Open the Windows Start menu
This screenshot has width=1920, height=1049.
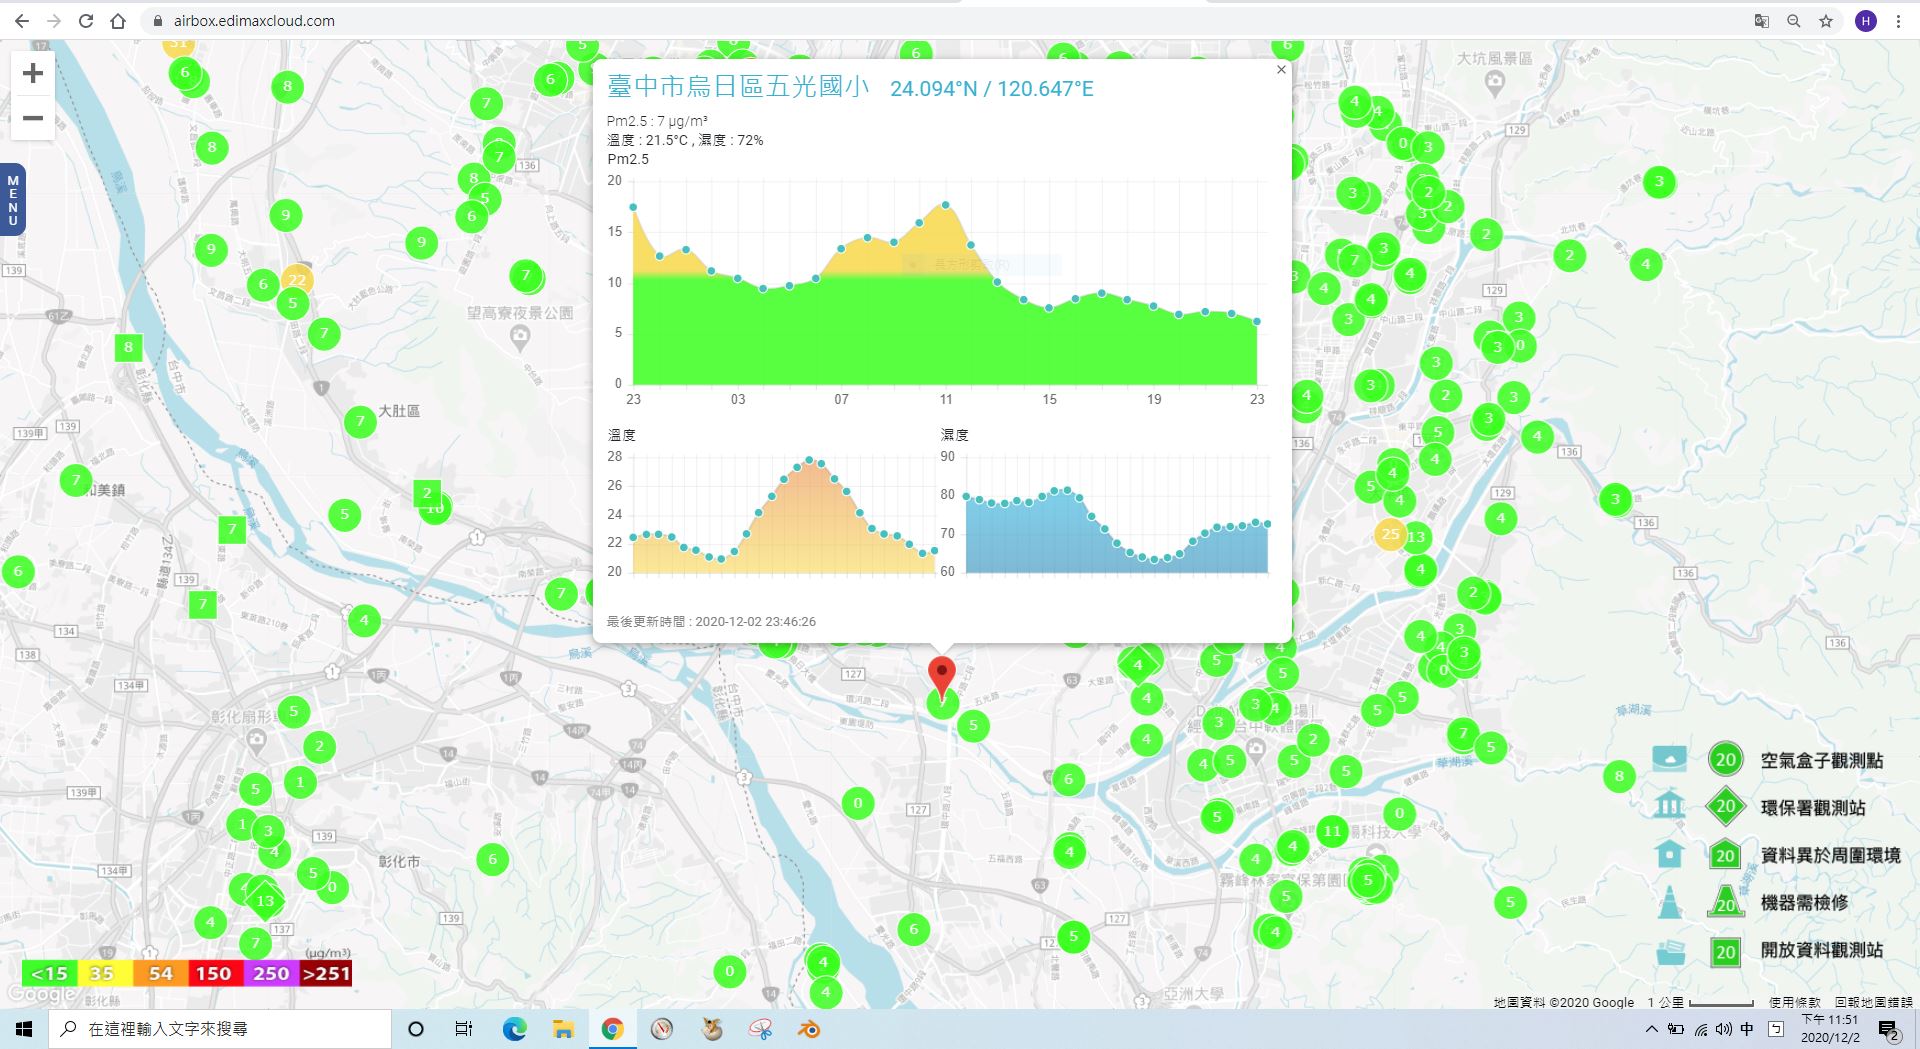24,1029
